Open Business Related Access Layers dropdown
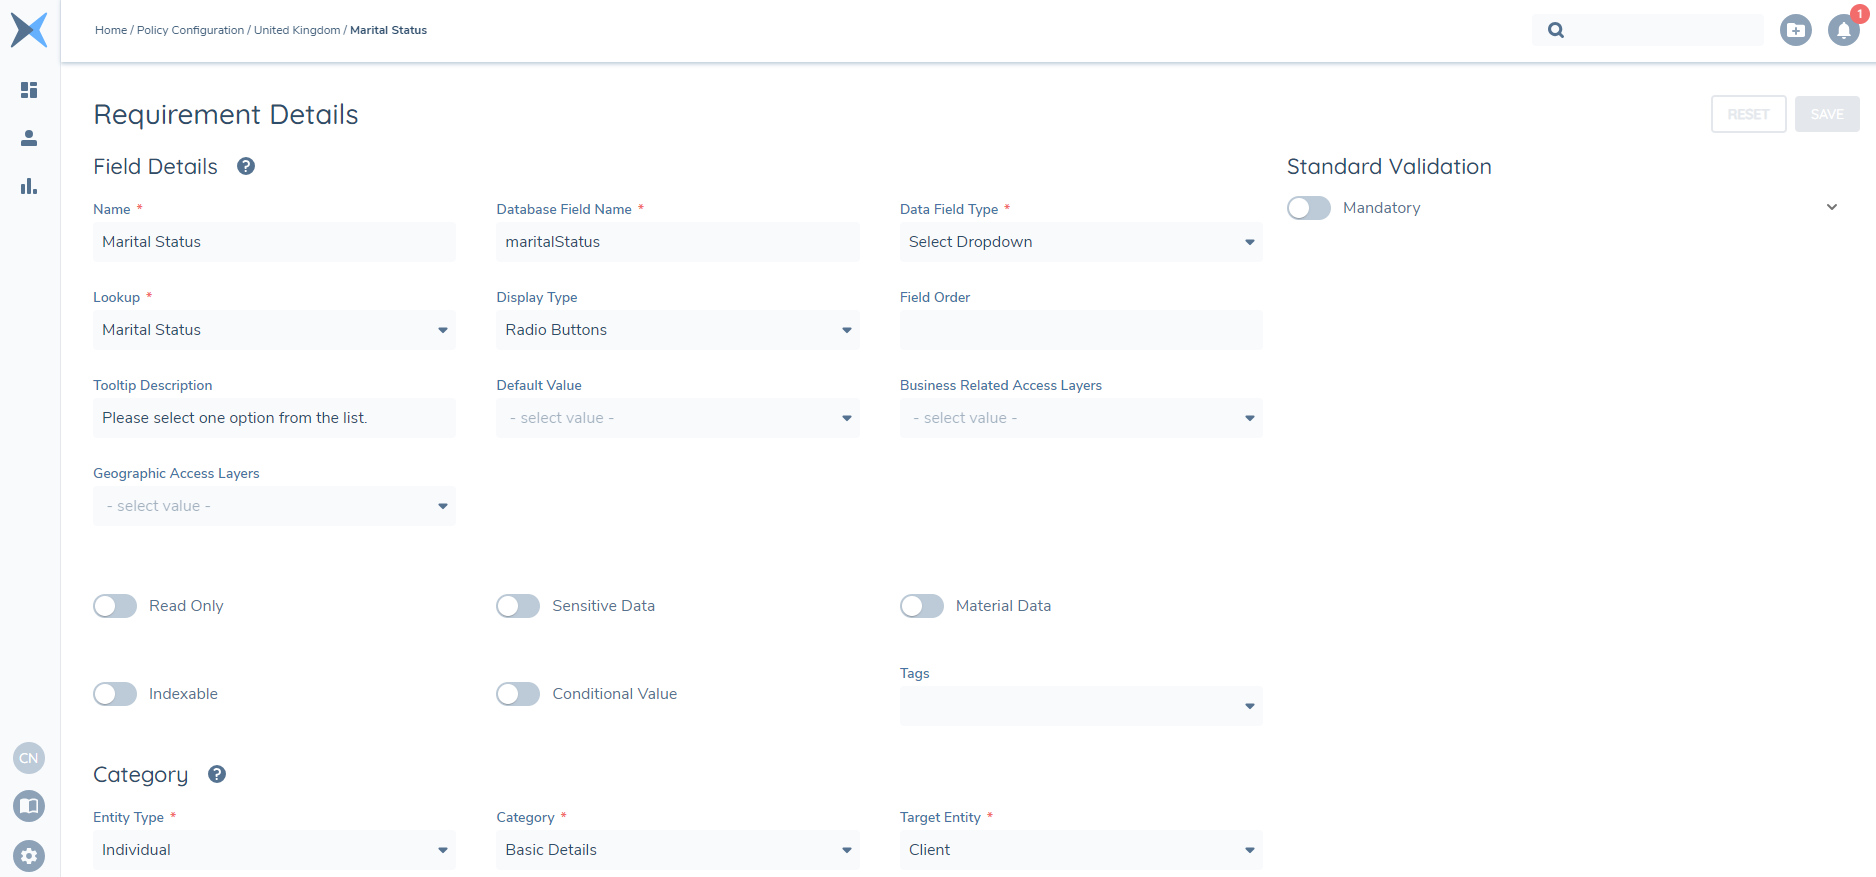This screenshot has height=877, width=1876. [x=1081, y=418]
